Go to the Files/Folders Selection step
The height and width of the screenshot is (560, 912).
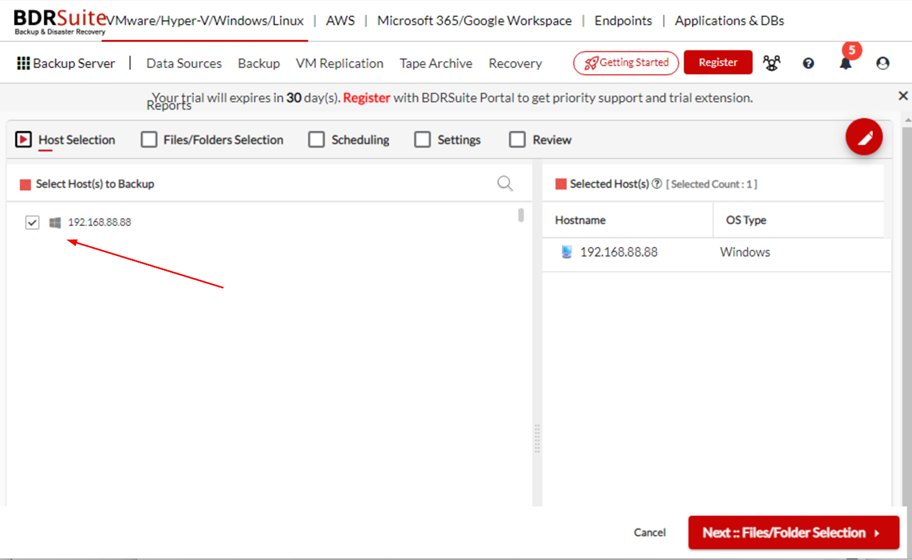[223, 140]
